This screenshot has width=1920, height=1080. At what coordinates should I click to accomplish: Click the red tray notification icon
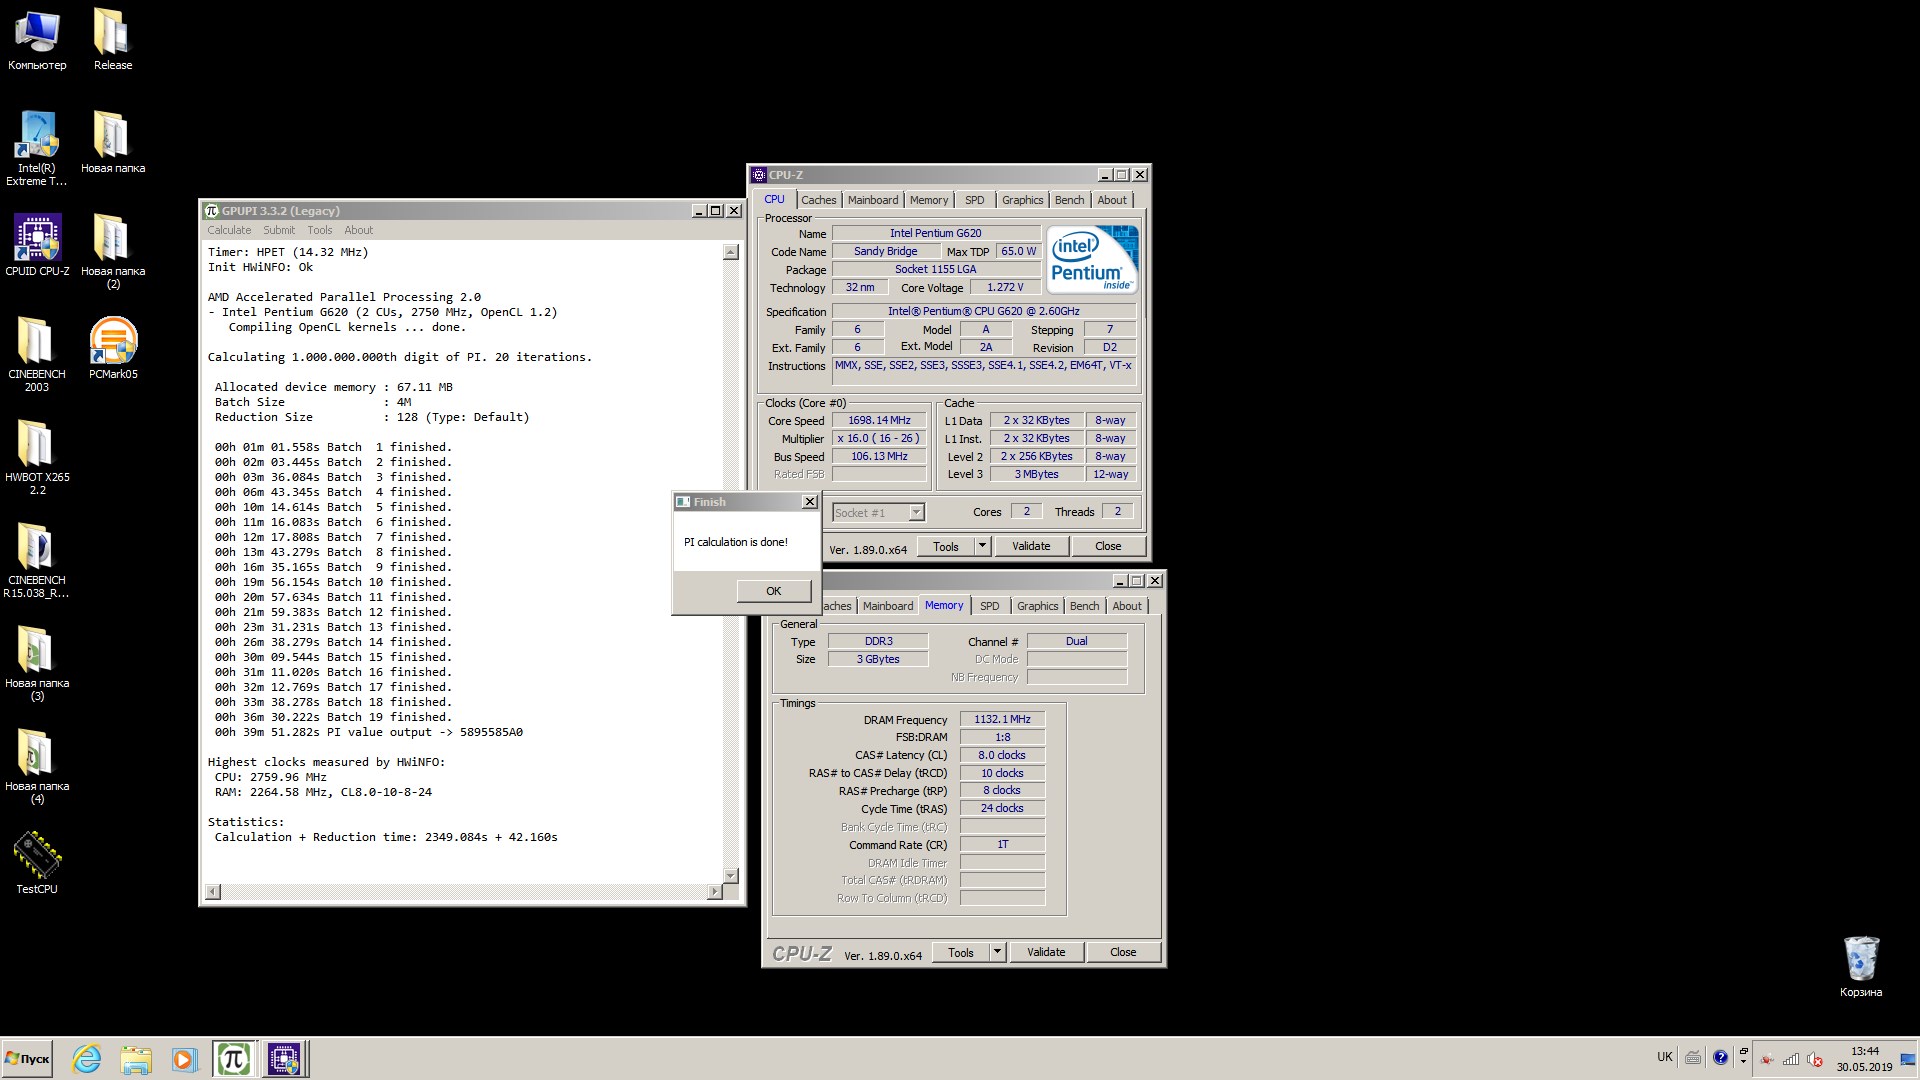(1767, 1058)
